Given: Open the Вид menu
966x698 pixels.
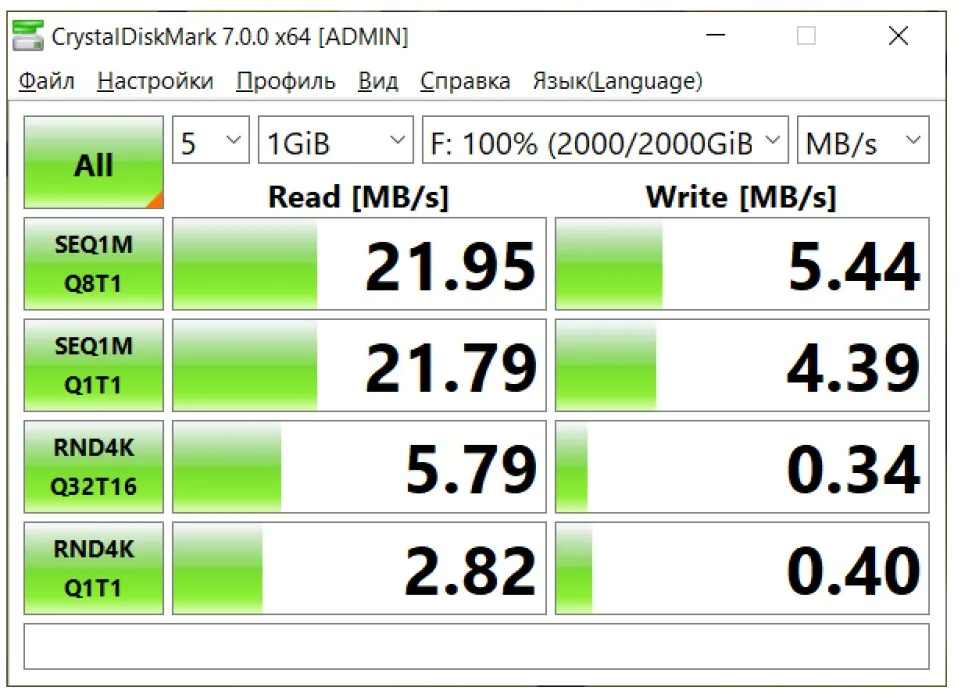Looking at the screenshot, I should (x=378, y=81).
